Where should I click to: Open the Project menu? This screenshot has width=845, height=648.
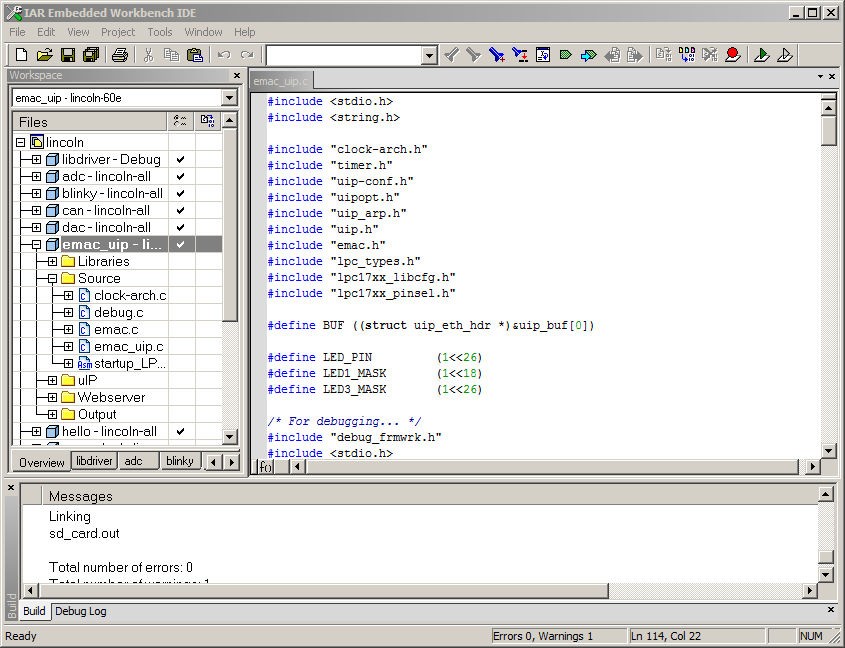[x=118, y=32]
